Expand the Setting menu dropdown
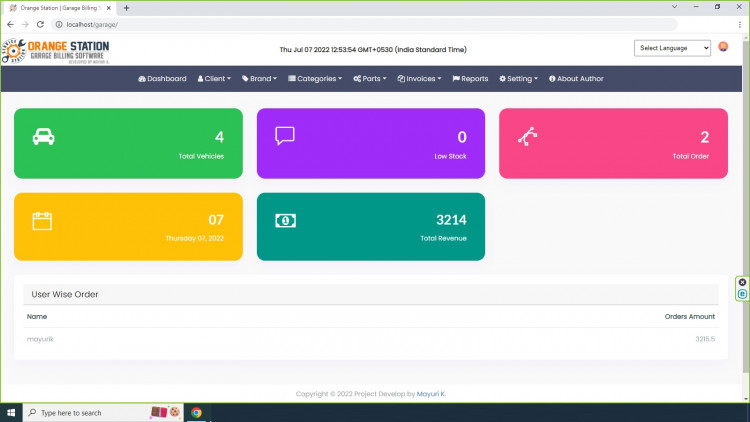This screenshot has height=422, width=750. pyautogui.click(x=518, y=78)
